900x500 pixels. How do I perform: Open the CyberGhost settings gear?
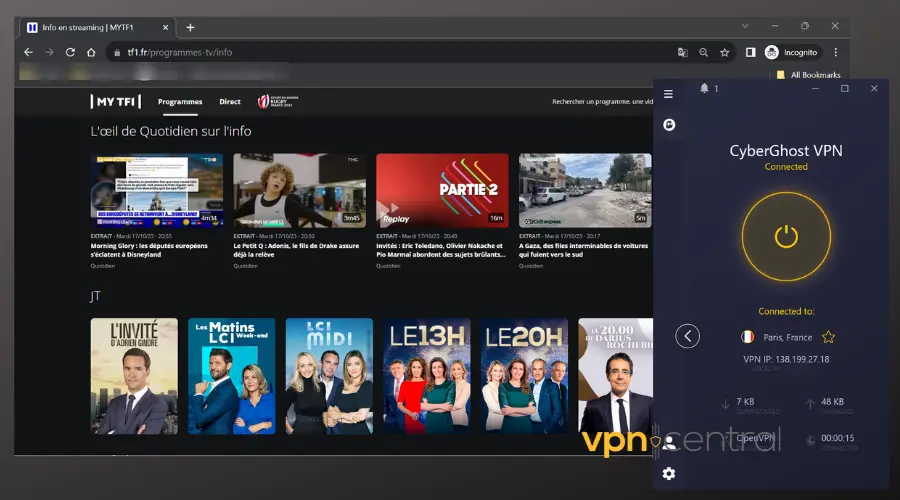(x=669, y=474)
